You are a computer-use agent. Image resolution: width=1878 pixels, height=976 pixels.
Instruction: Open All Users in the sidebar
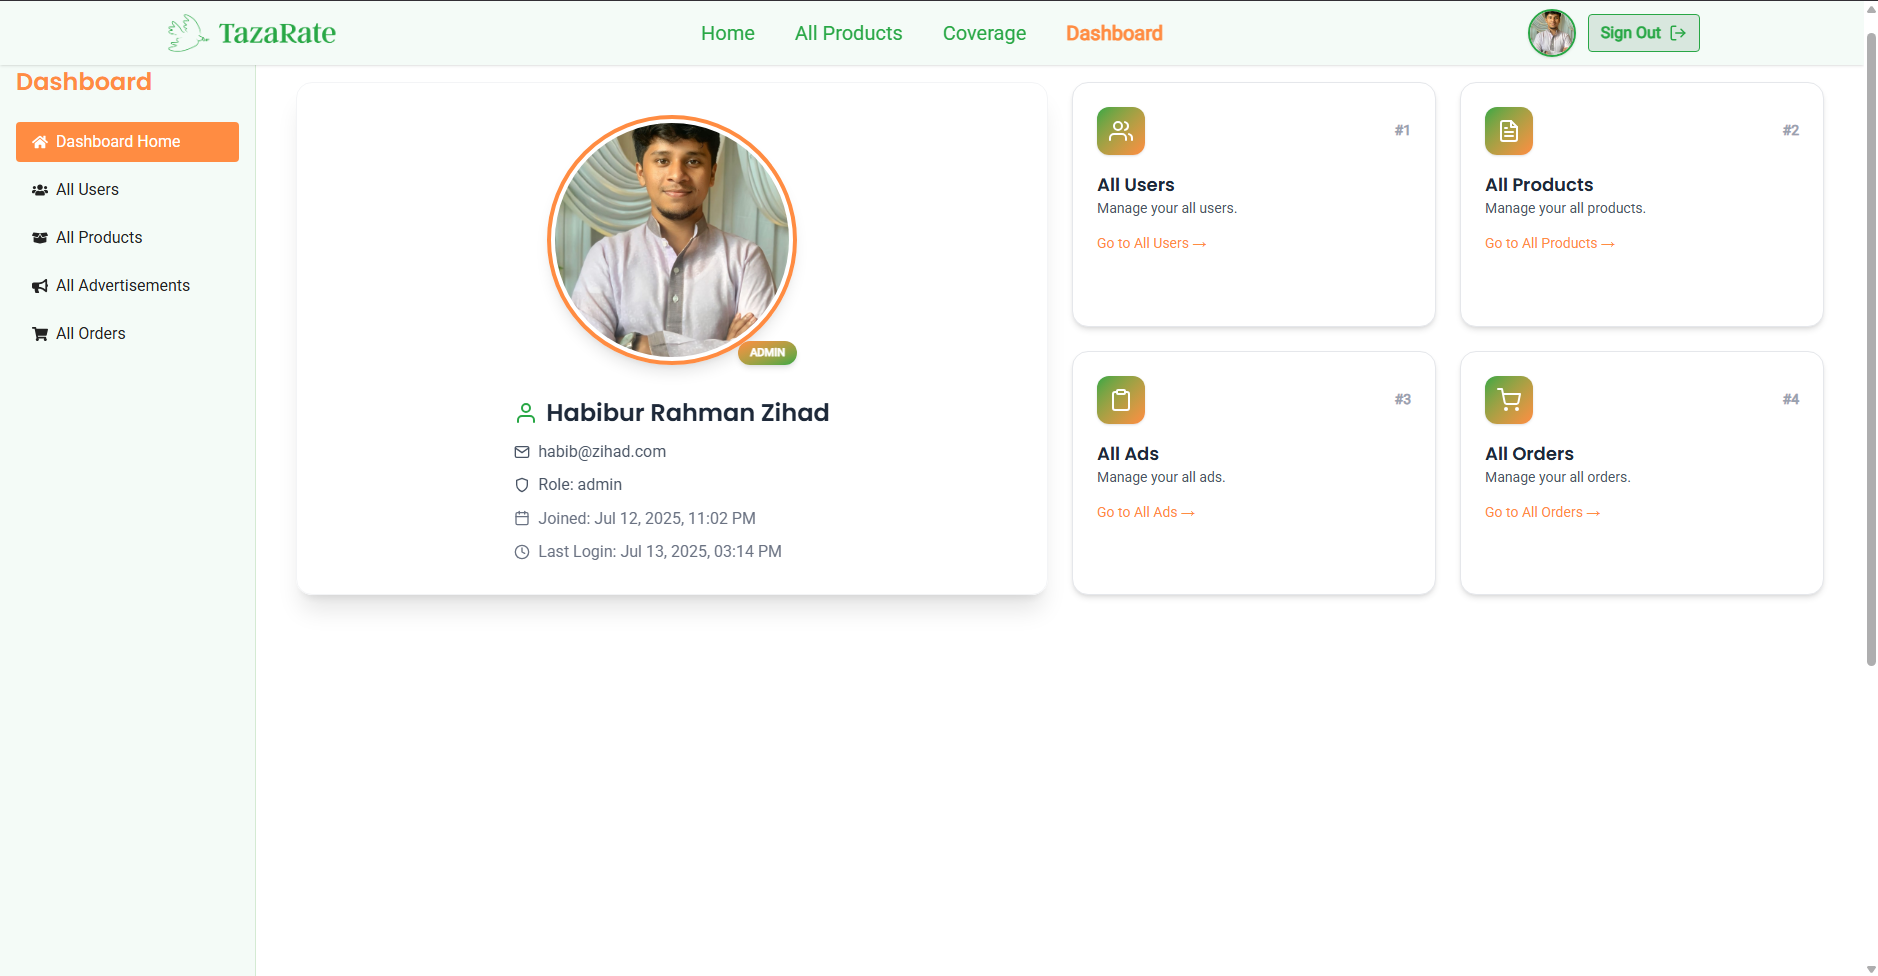pos(127,190)
